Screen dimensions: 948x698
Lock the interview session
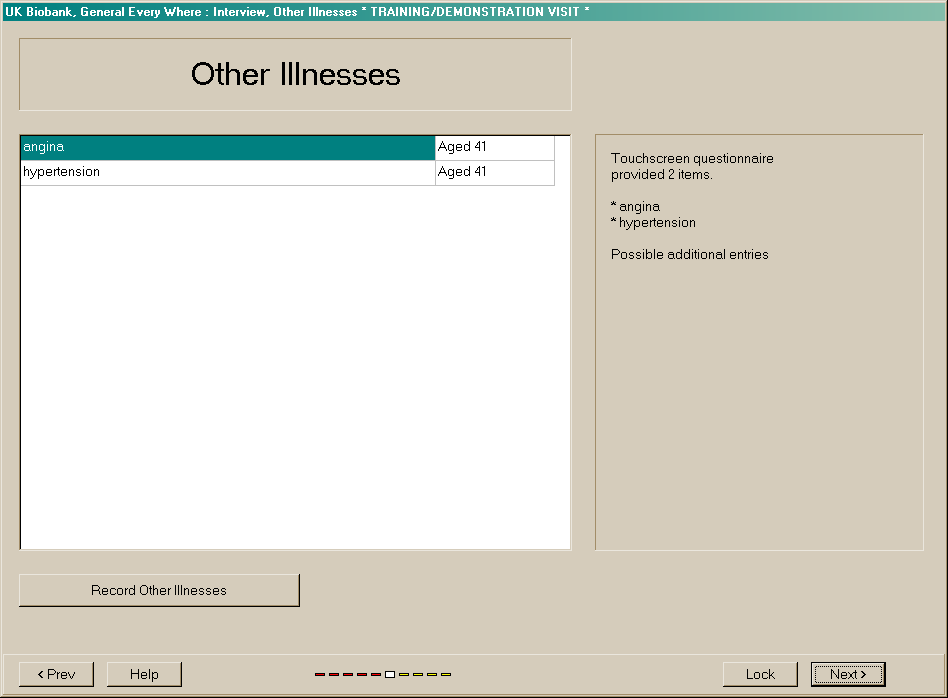(x=760, y=674)
